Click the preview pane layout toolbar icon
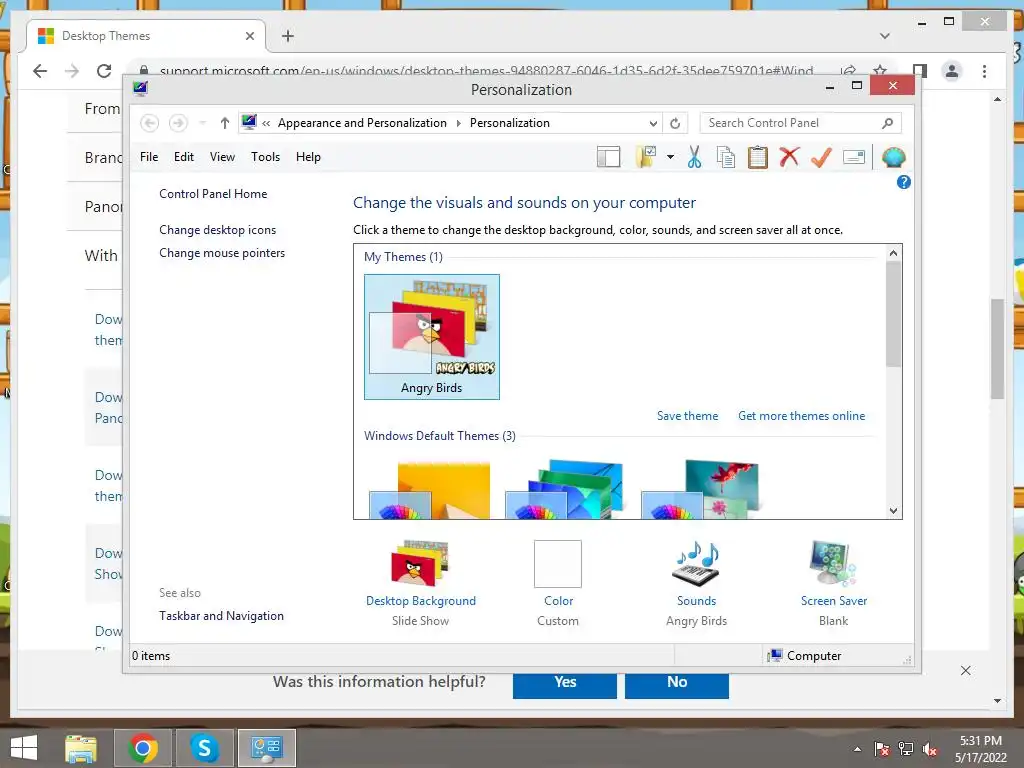Screen dimensions: 1024x768 609,157
